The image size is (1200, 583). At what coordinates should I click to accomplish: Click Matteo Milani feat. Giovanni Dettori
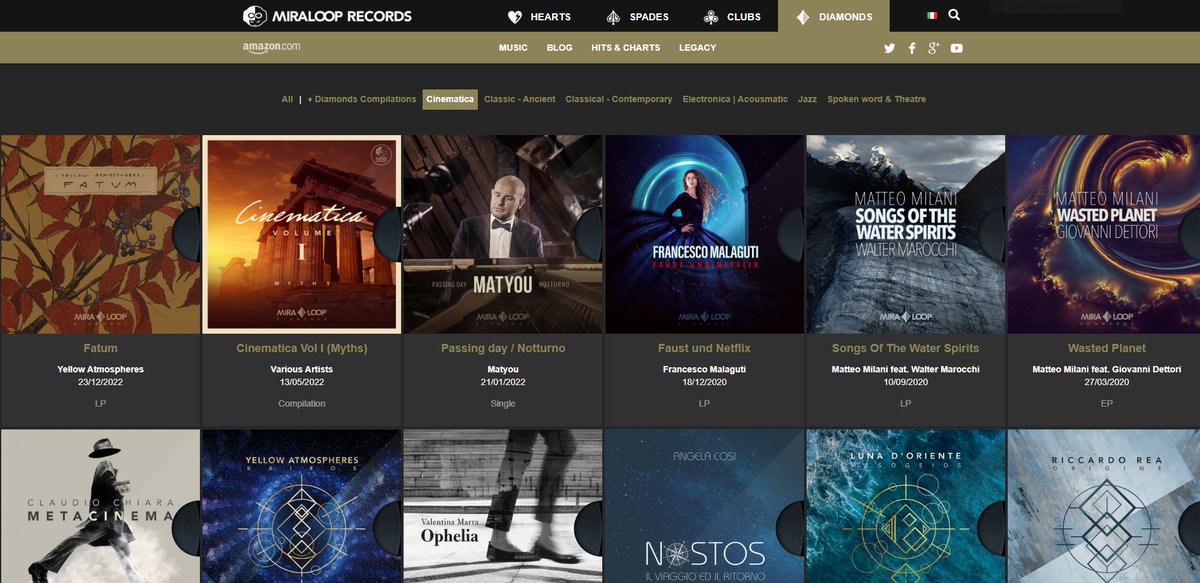point(1107,369)
